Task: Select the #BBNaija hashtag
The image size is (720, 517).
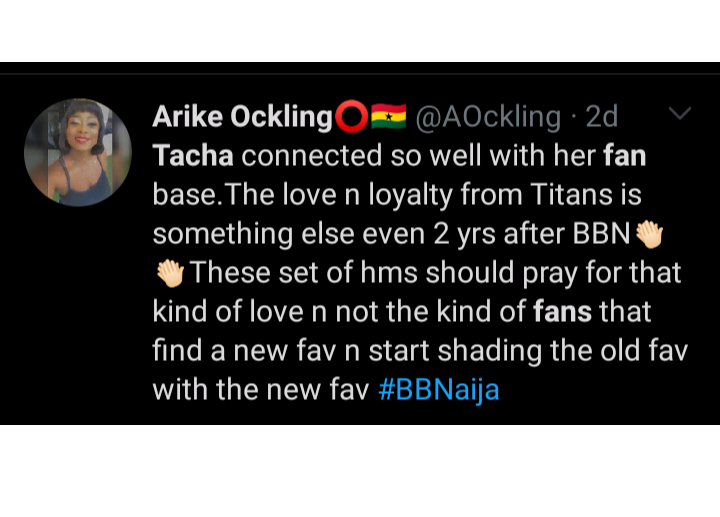Action: 439,389
